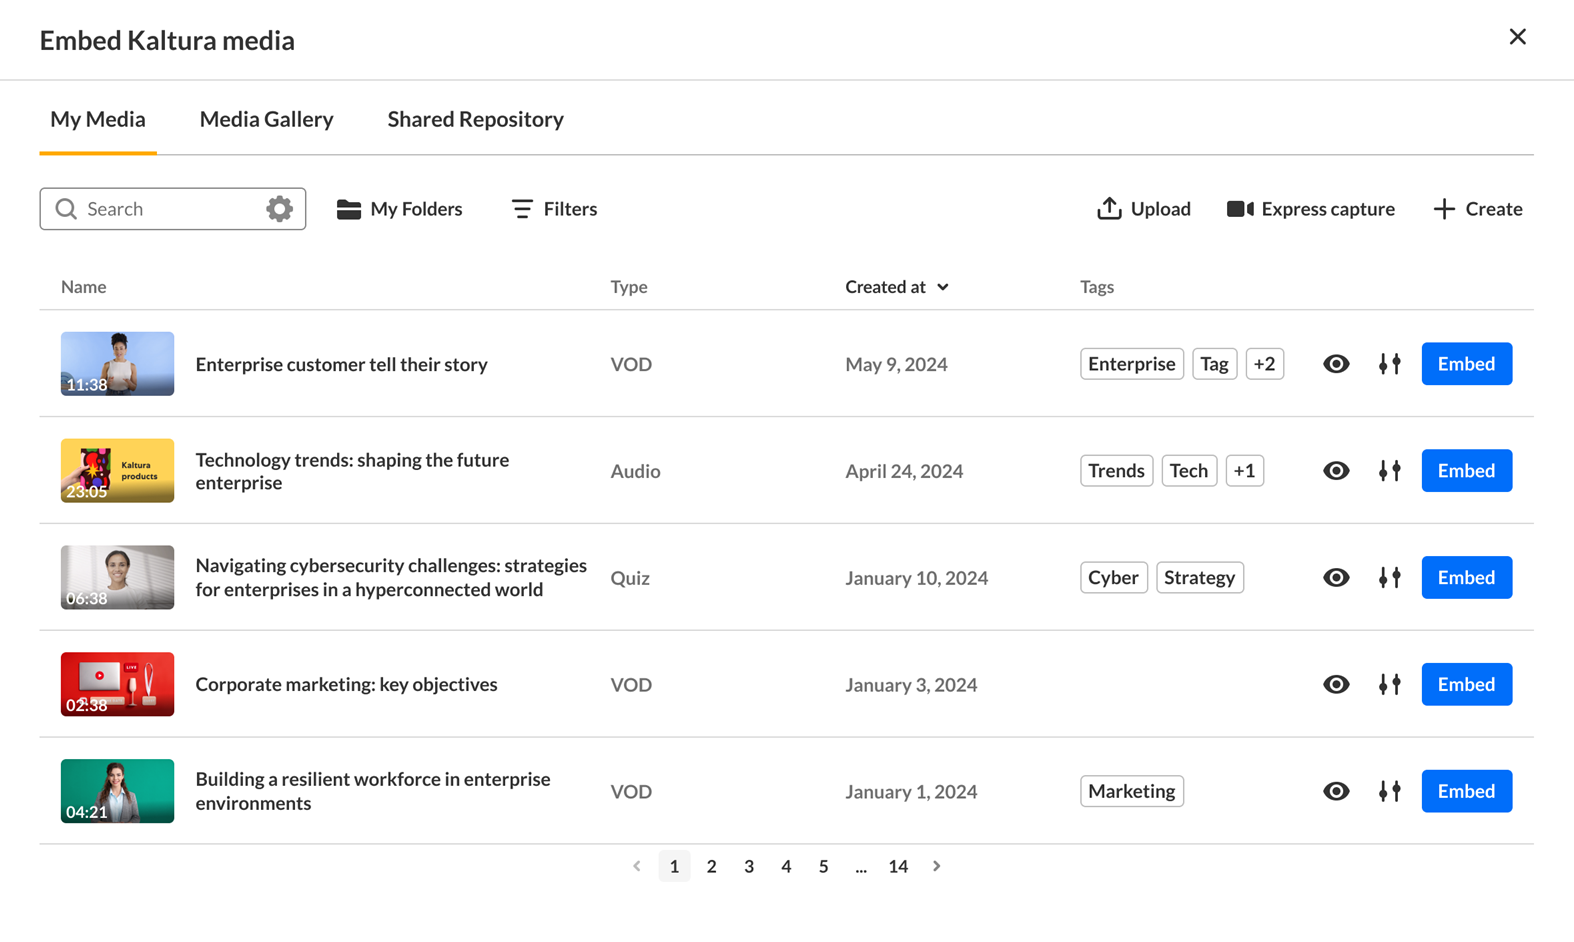
Task: Click the Create plus icon
Action: tap(1443, 209)
